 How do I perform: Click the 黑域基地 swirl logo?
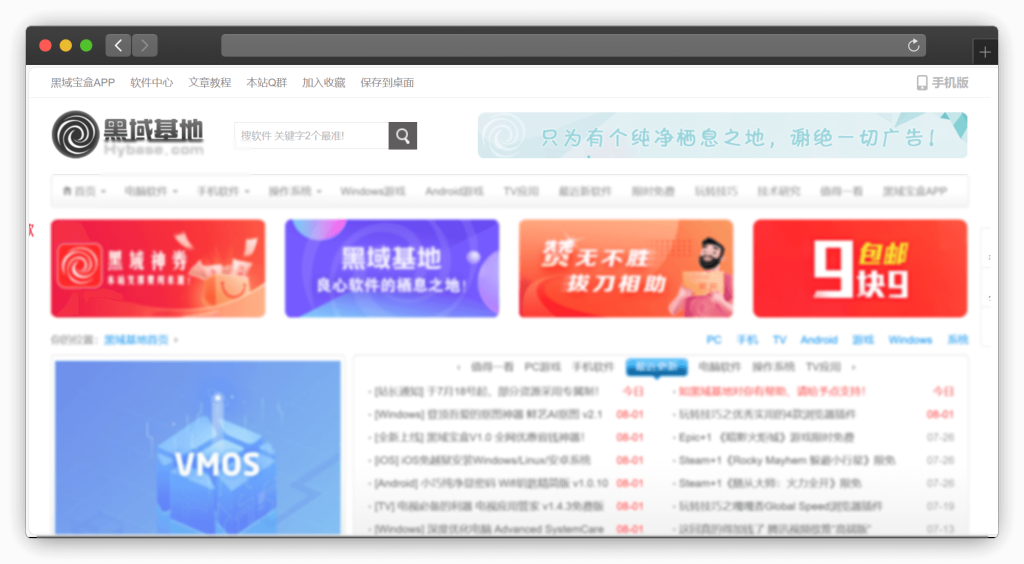128,134
